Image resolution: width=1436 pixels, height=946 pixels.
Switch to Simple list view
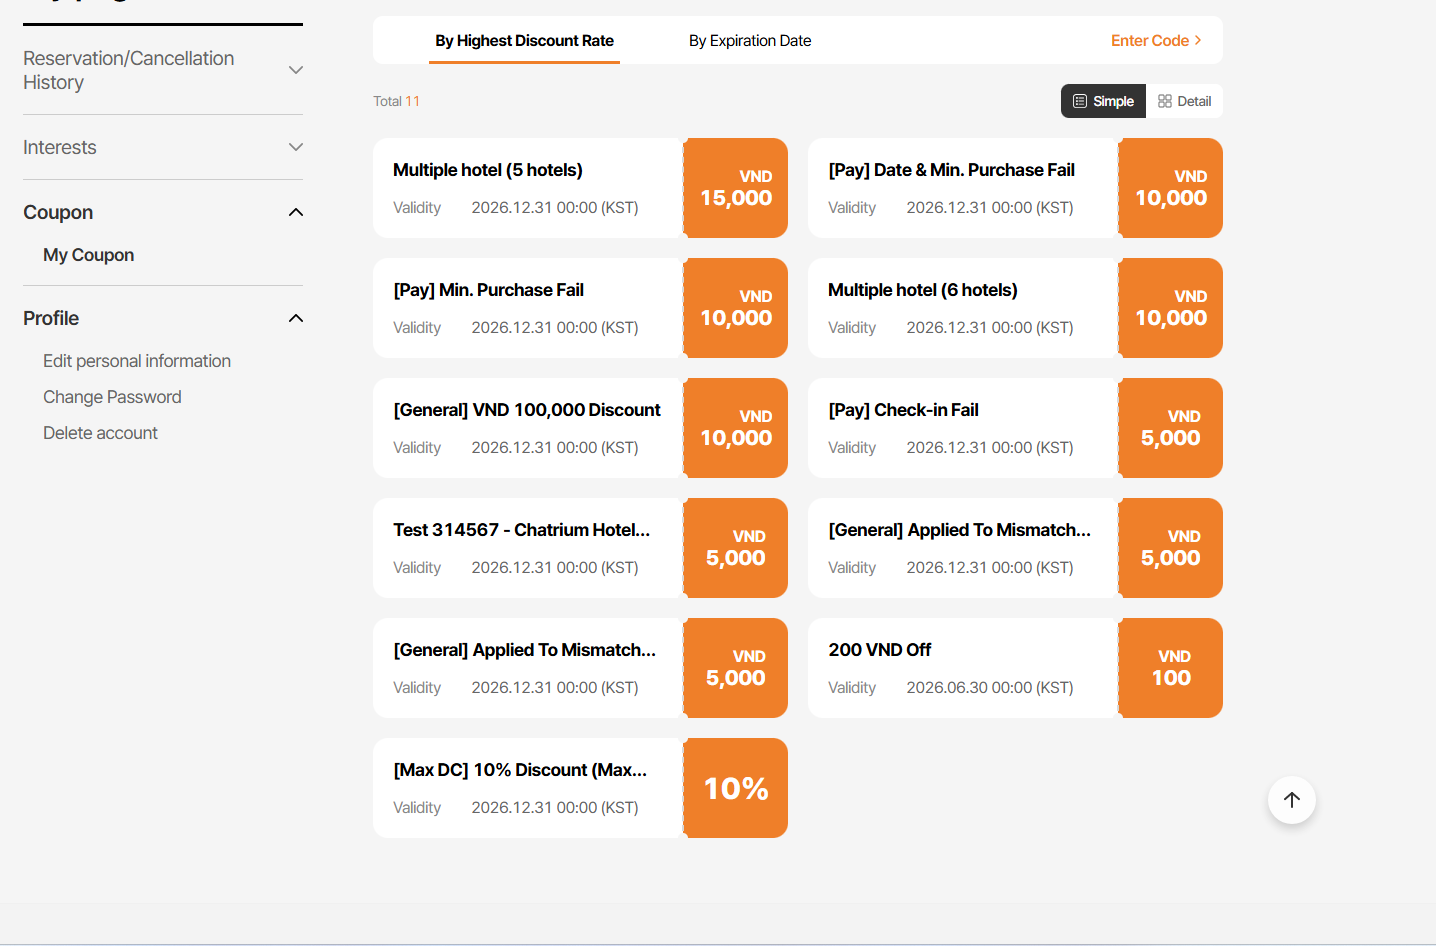[1103, 101]
